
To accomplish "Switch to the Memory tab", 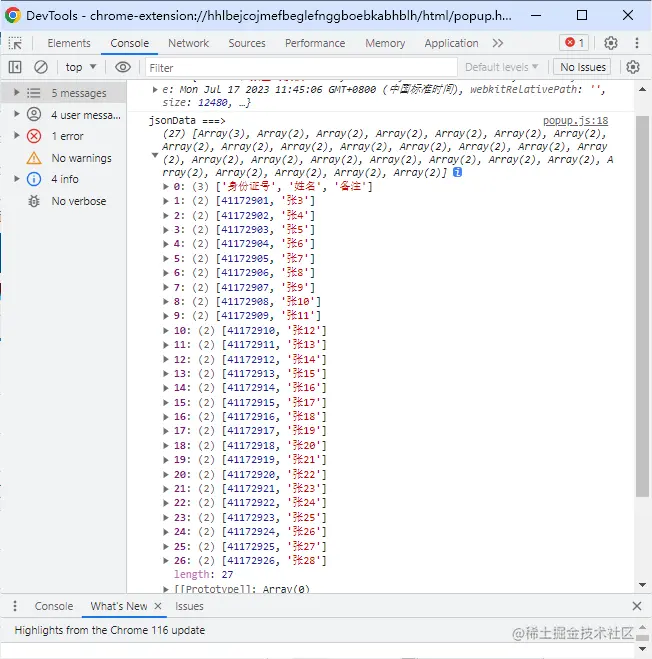I will pyautogui.click(x=385, y=43).
